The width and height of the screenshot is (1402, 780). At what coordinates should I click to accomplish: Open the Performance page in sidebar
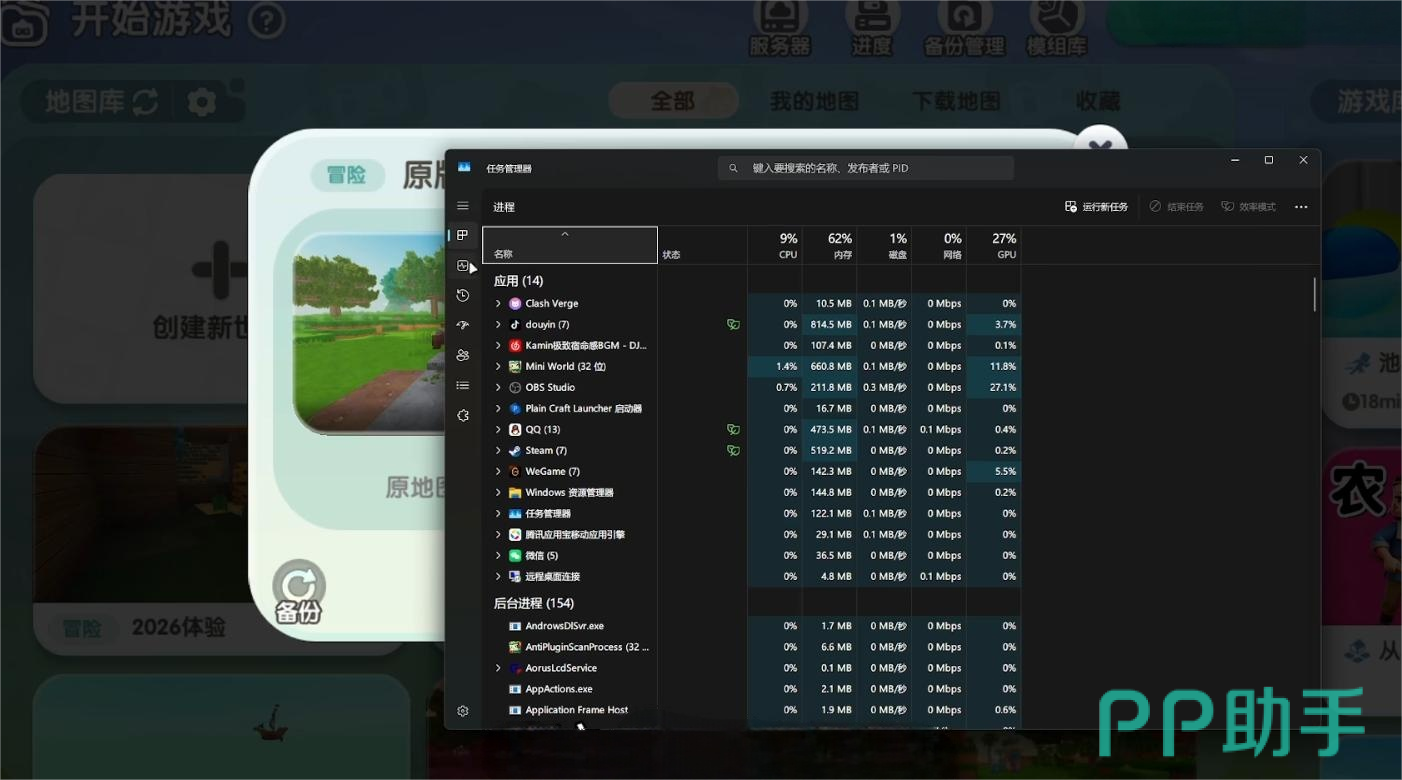click(x=463, y=266)
